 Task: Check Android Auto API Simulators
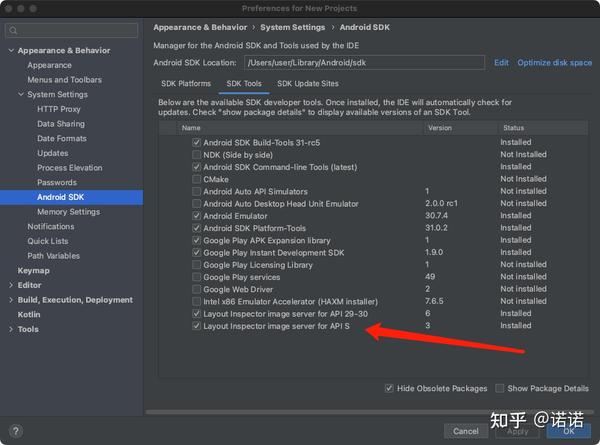click(x=196, y=191)
